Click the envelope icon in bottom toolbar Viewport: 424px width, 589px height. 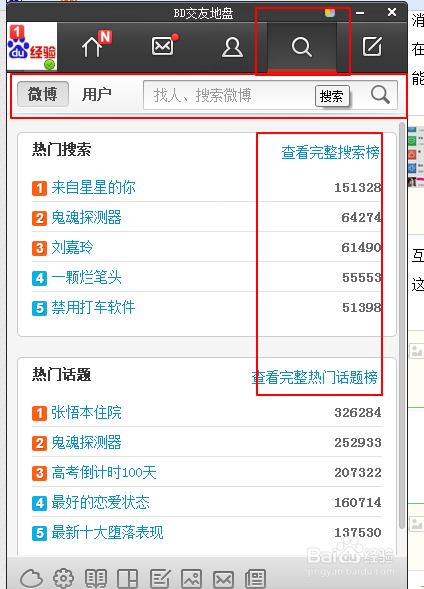click(x=223, y=579)
